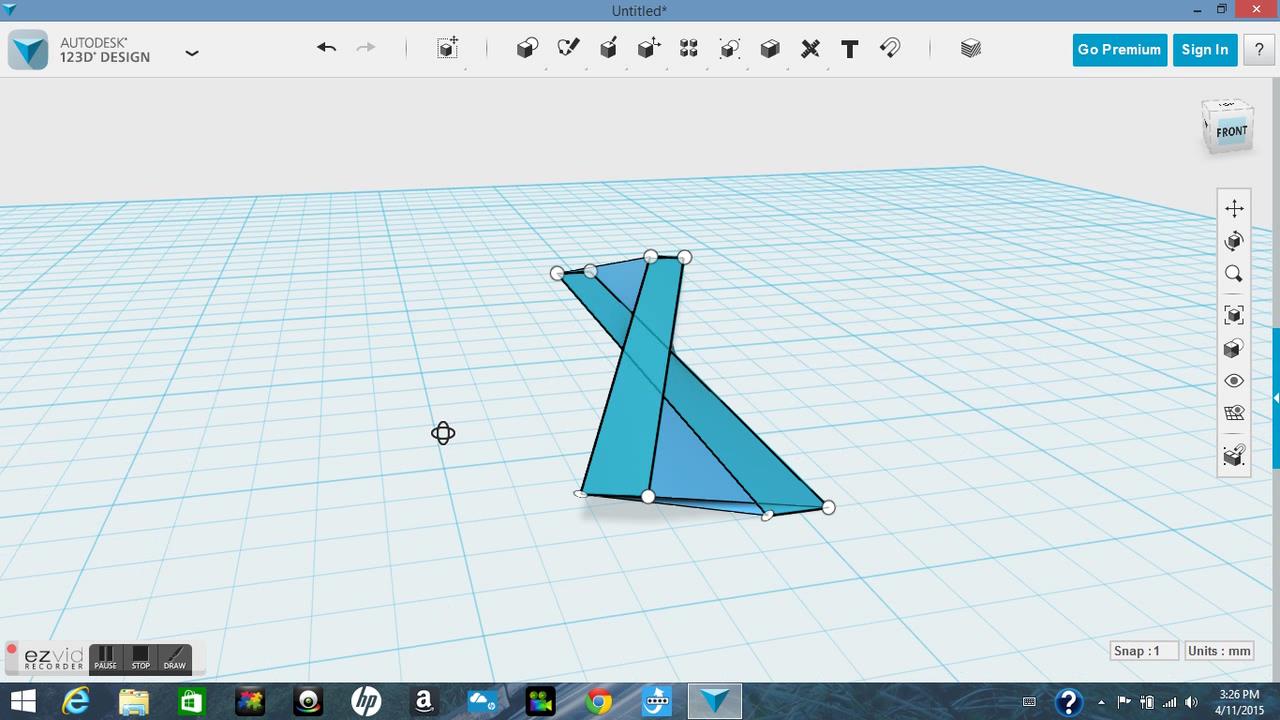1280x720 pixels.
Task: Click the greyed-out Redo arrow
Action: click(366, 47)
